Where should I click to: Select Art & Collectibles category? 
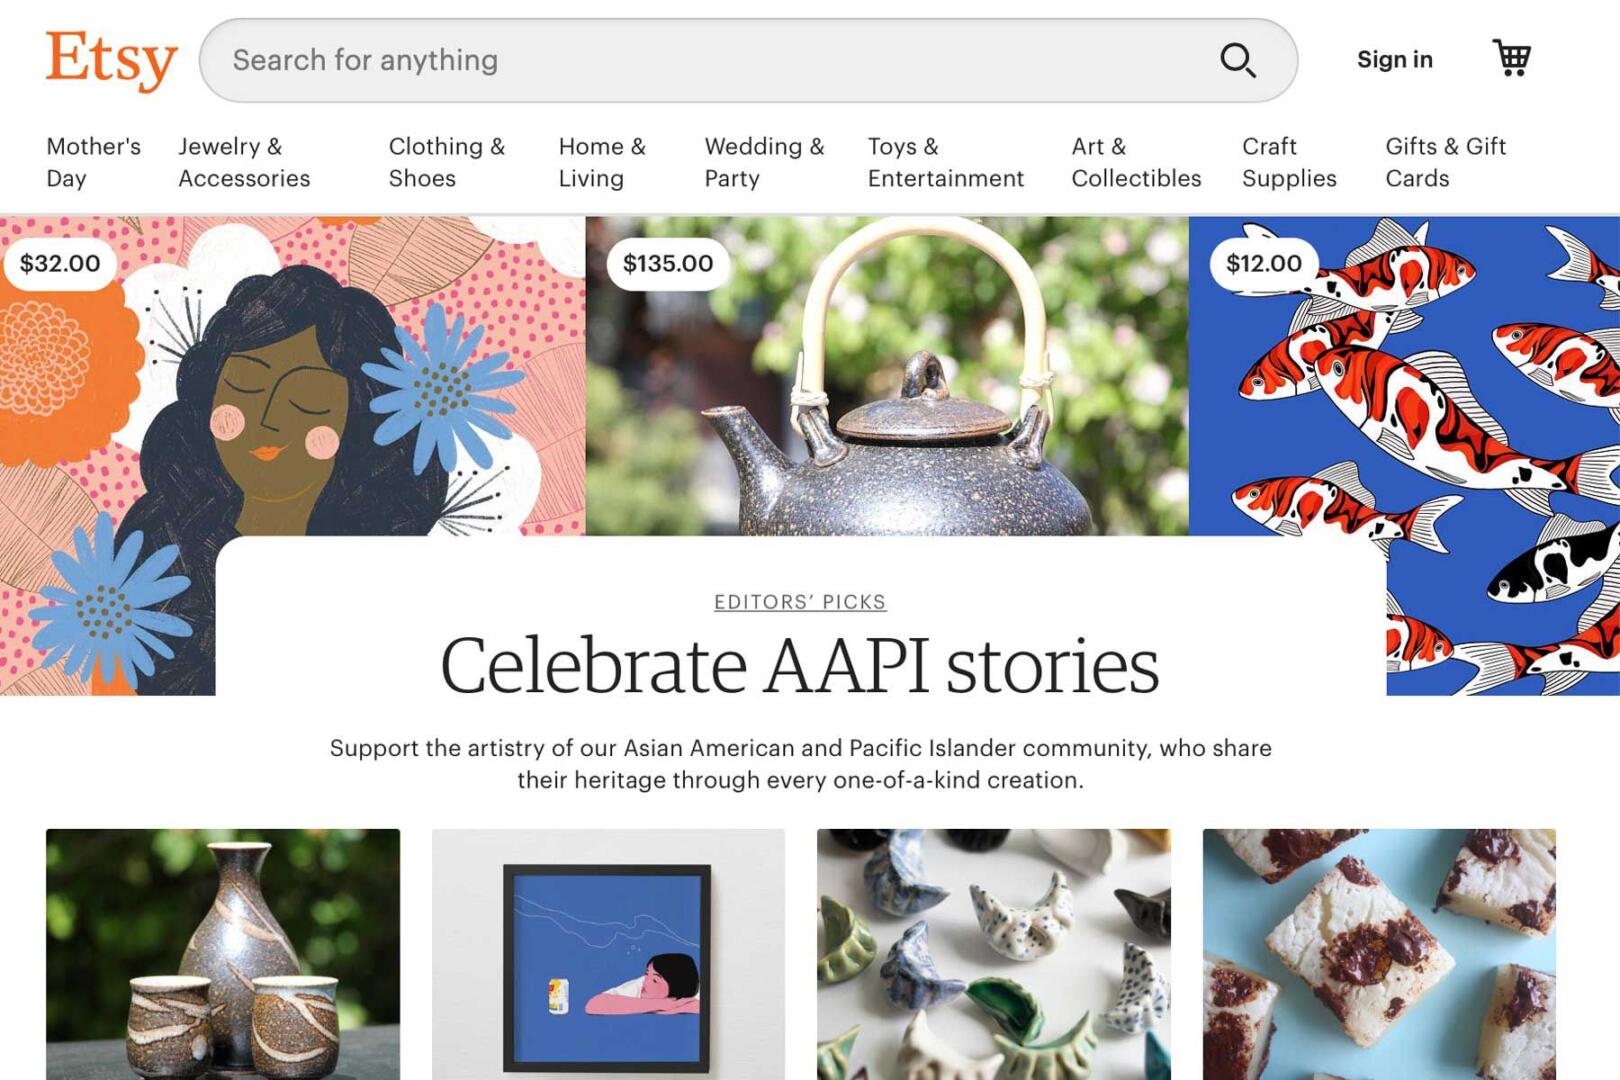pyautogui.click(x=1136, y=162)
